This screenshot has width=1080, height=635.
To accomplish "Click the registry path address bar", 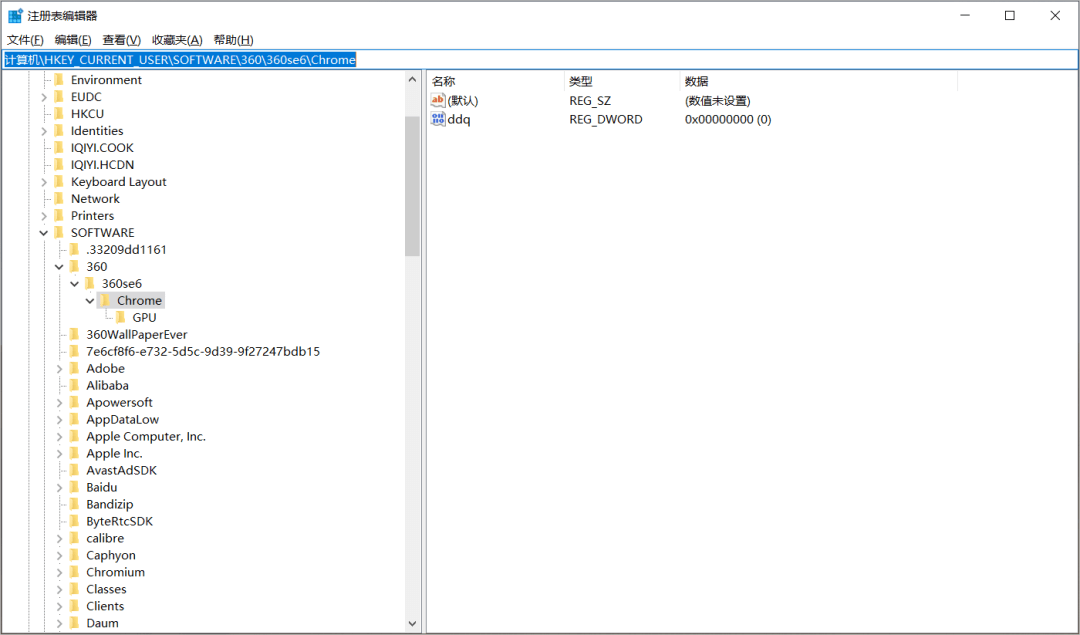I will pos(539,60).
